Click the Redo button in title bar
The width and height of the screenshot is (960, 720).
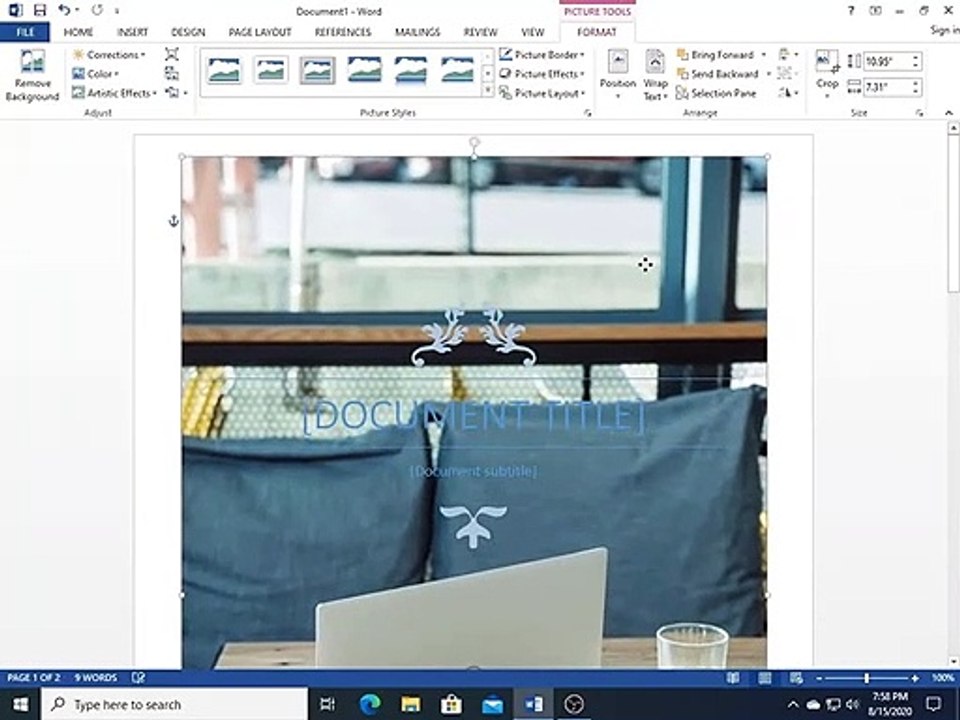tap(97, 10)
